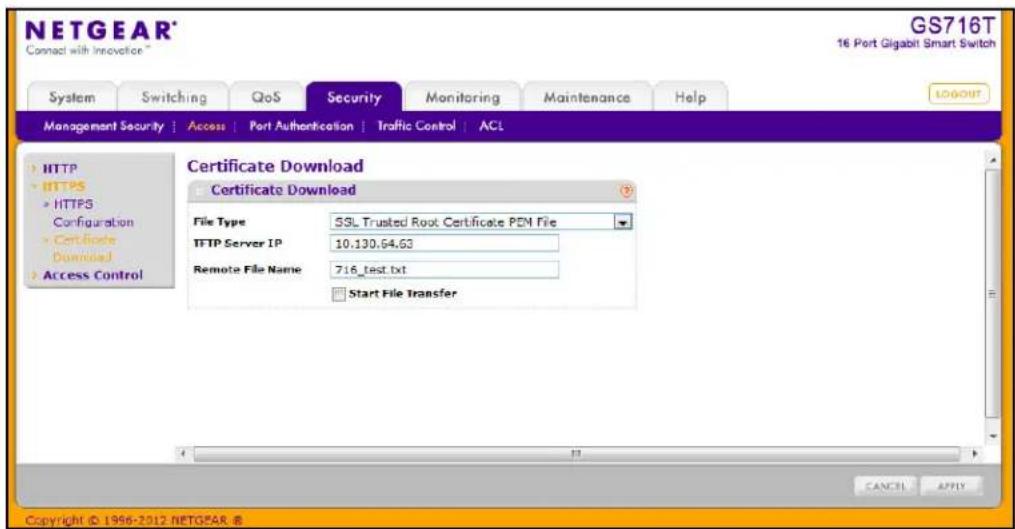The image size is (1015, 529).
Task: Open the help icon in Certificate Download header
Action: 626,191
